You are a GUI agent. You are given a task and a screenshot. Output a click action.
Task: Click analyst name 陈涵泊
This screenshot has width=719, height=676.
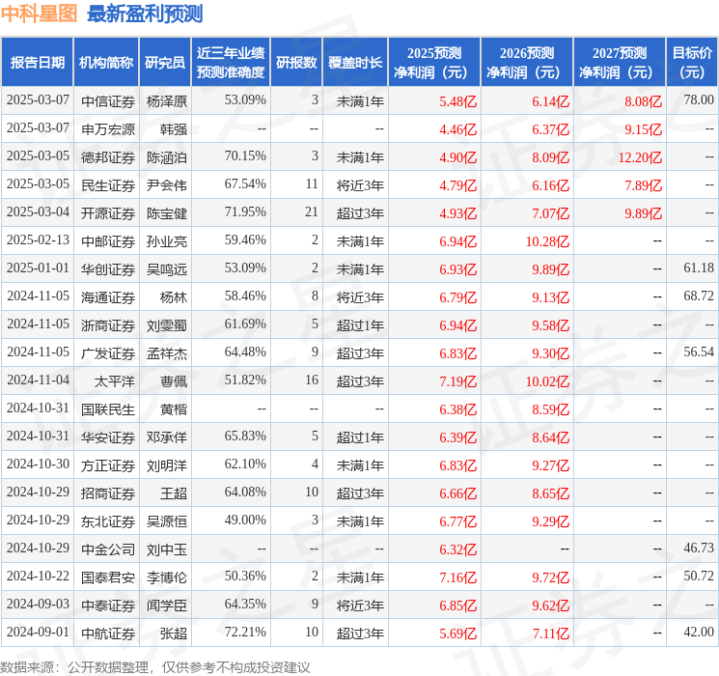click(x=166, y=157)
